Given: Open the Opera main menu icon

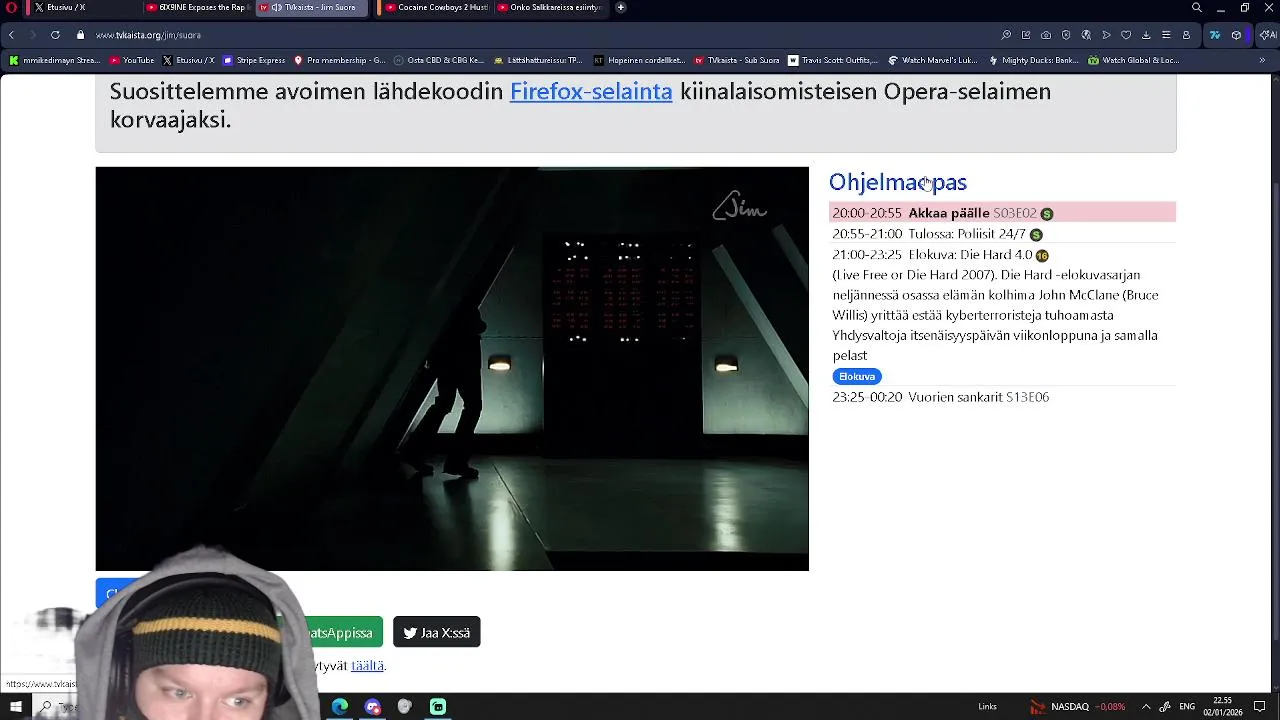Looking at the screenshot, I should (11, 7).
